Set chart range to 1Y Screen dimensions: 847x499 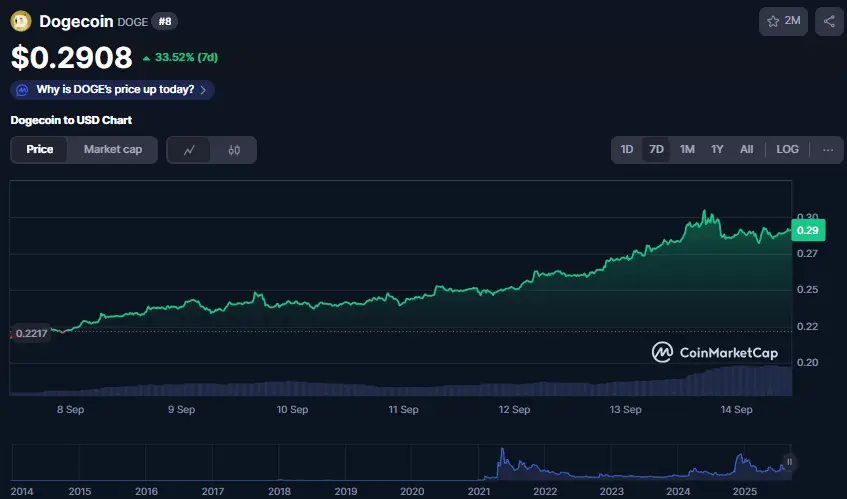[717, 150]
